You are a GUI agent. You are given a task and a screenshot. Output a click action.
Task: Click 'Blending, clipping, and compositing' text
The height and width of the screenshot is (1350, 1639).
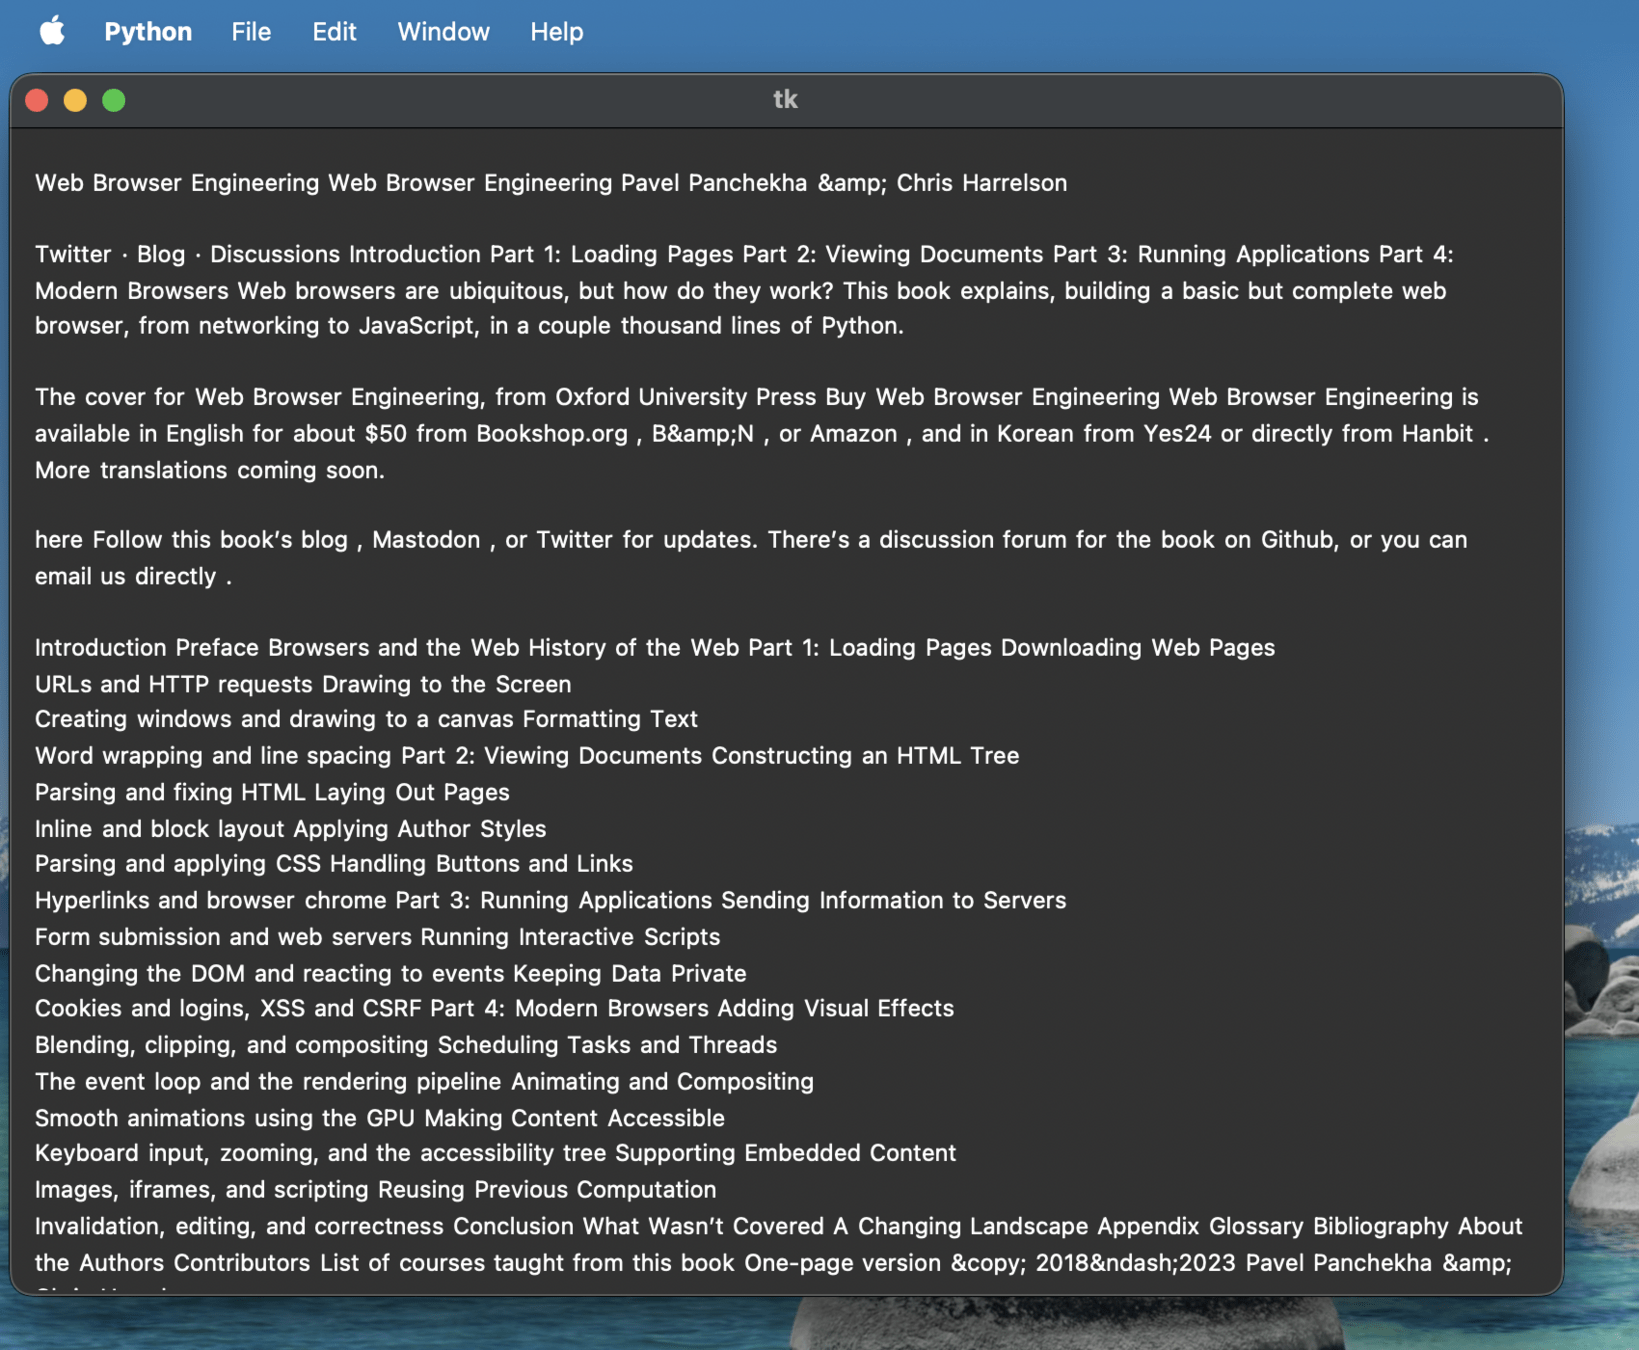(x=232, y=1045)
